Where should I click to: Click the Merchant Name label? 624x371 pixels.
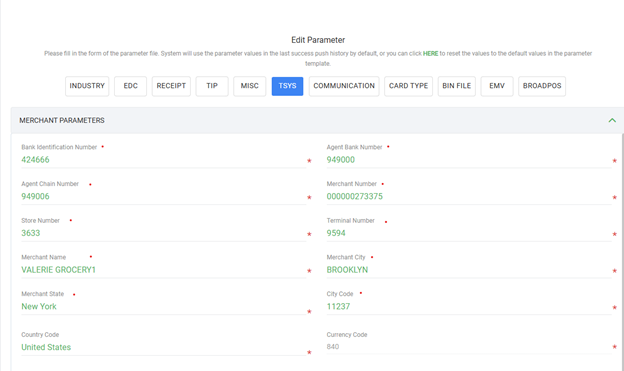point(43,257)
